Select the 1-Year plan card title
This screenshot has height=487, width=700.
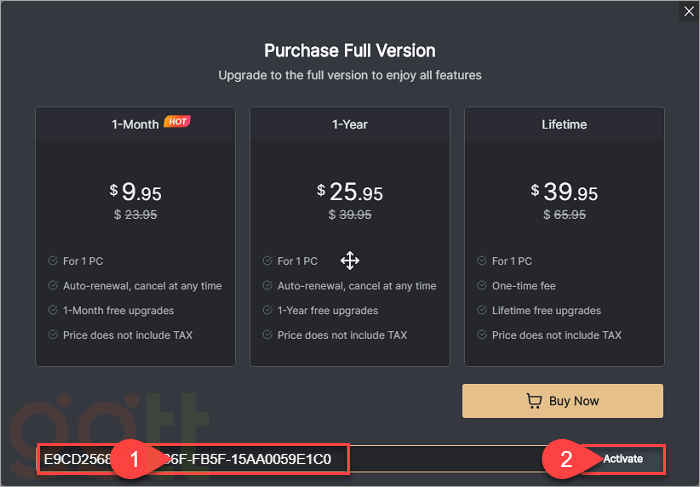(350, 125)
